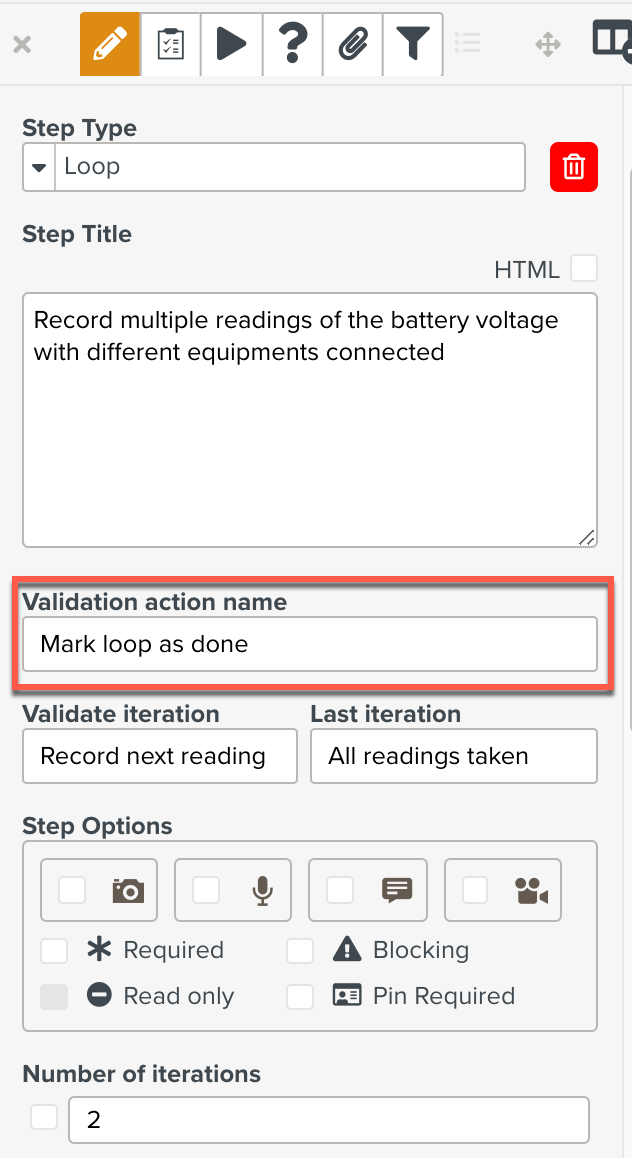Image resolution: width=632 pixels, height=1158 pixels.
Task: Select the pencil edit tab
Action: pyautogui.click(x=110, y=44)
